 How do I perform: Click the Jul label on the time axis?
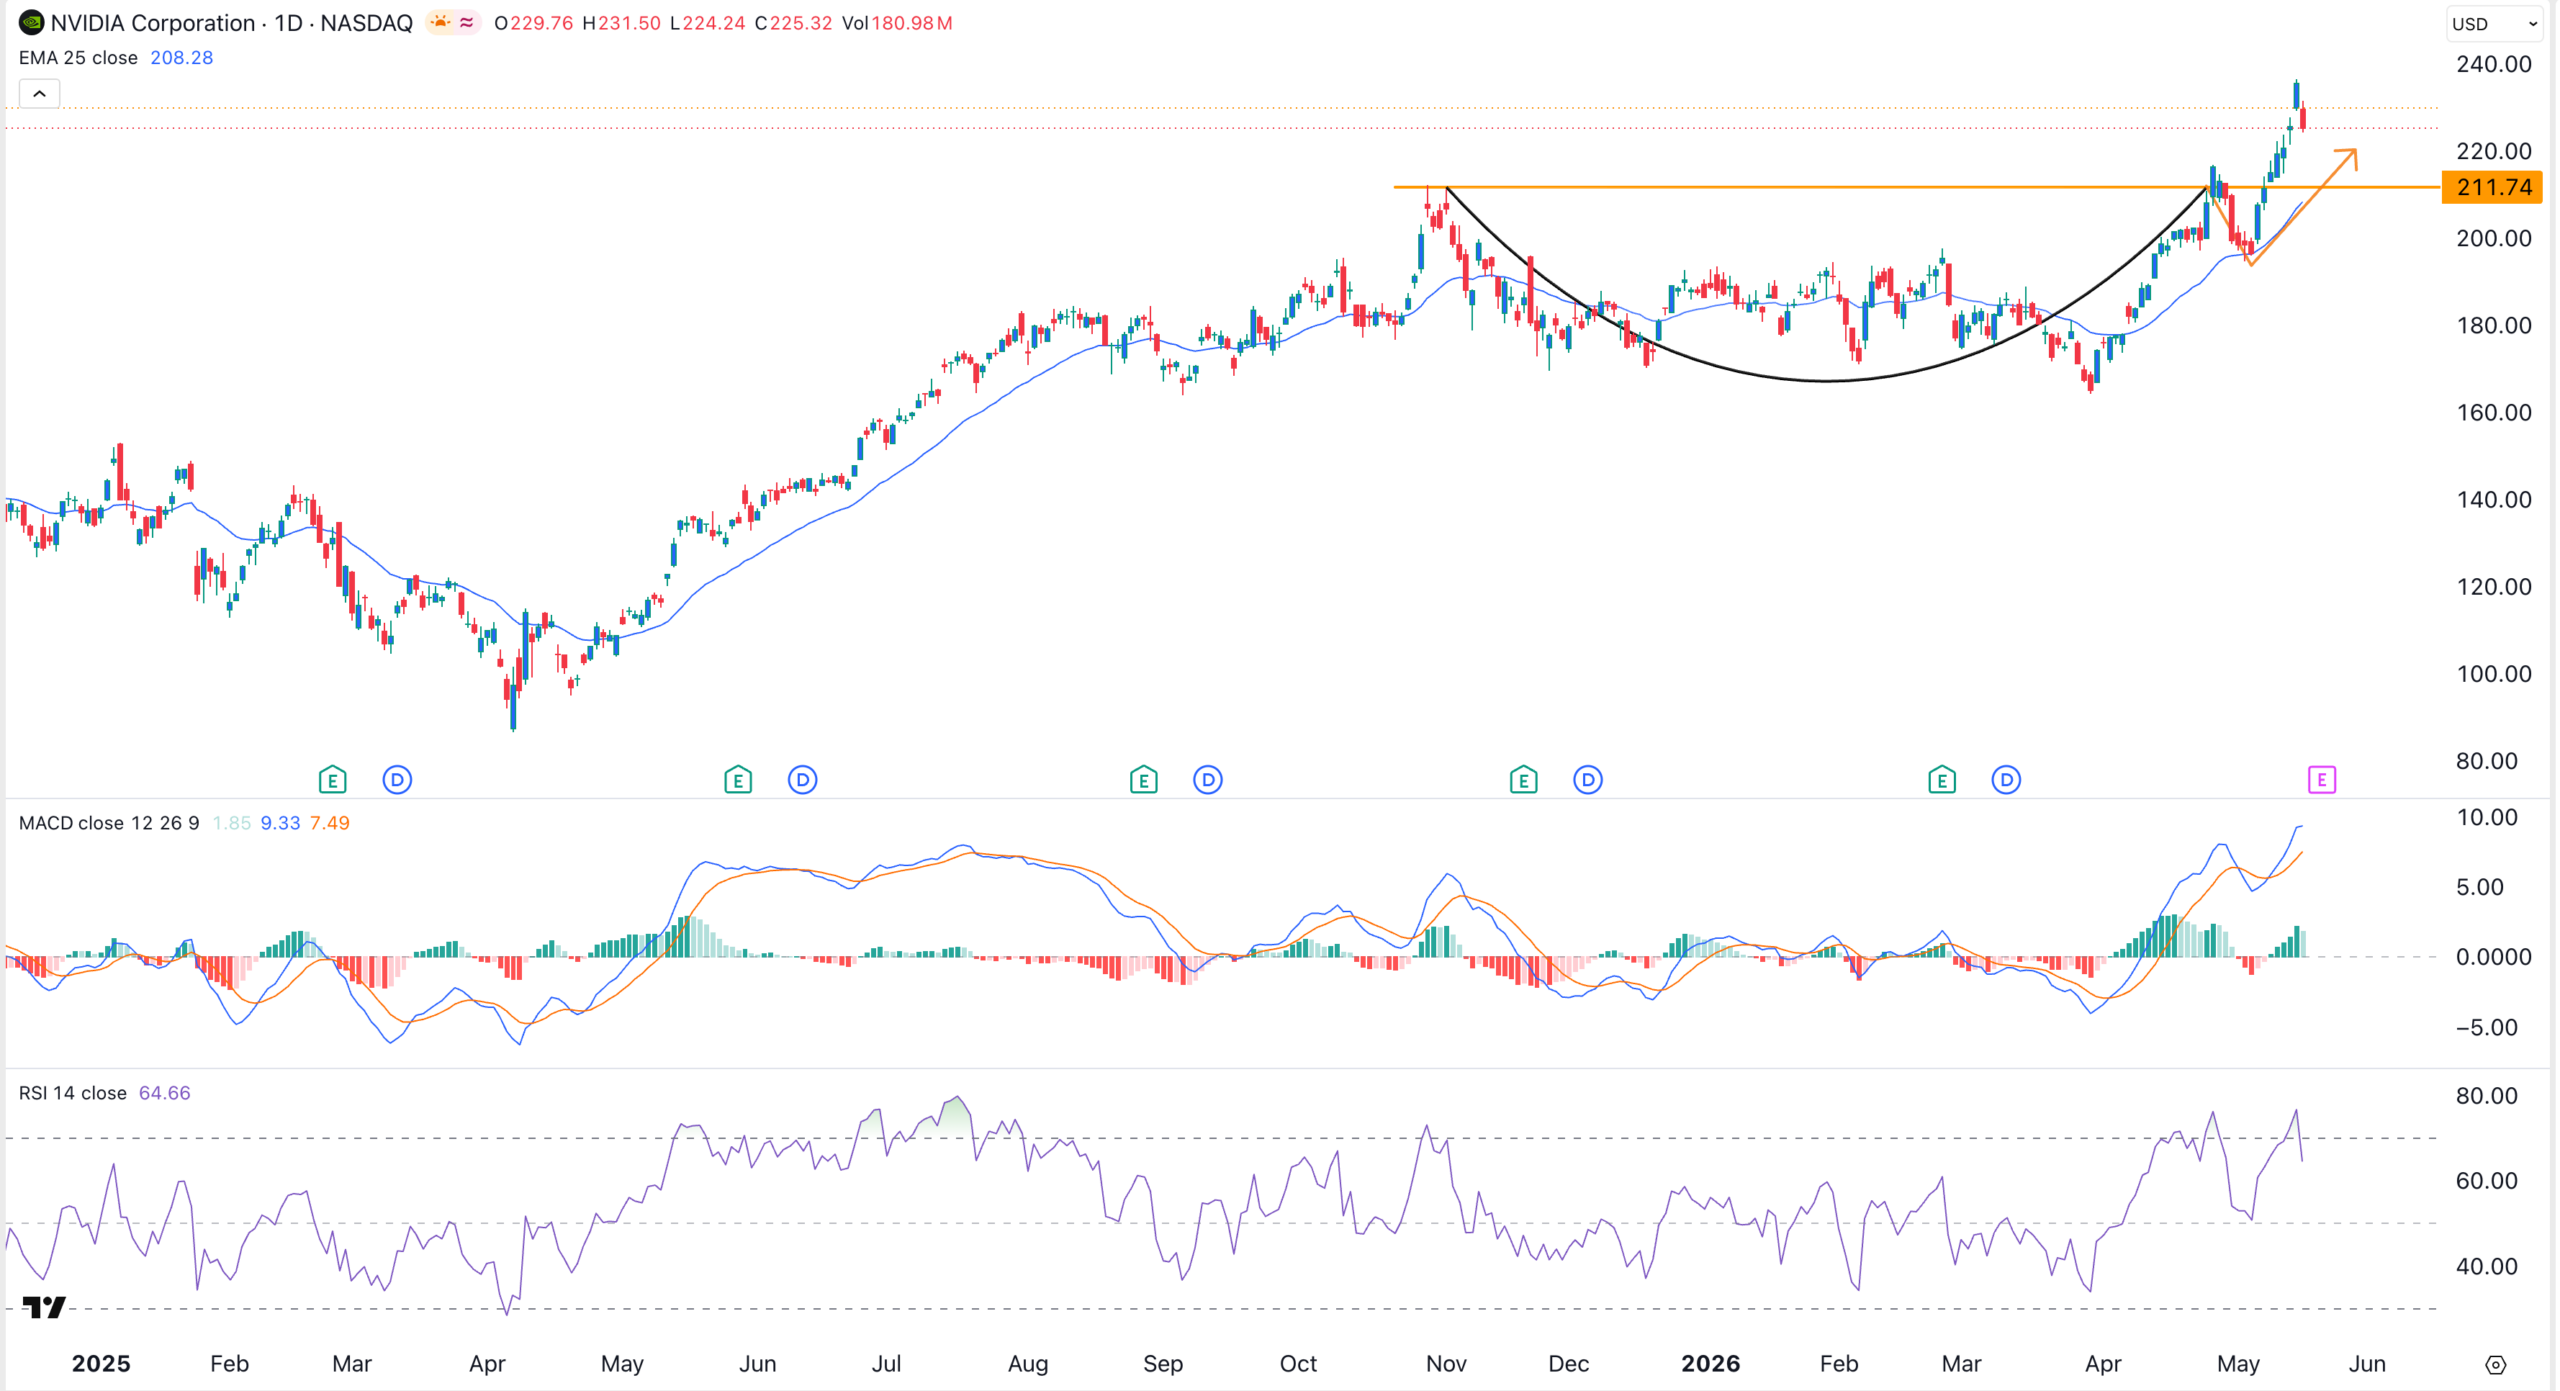click(886, 1364)
